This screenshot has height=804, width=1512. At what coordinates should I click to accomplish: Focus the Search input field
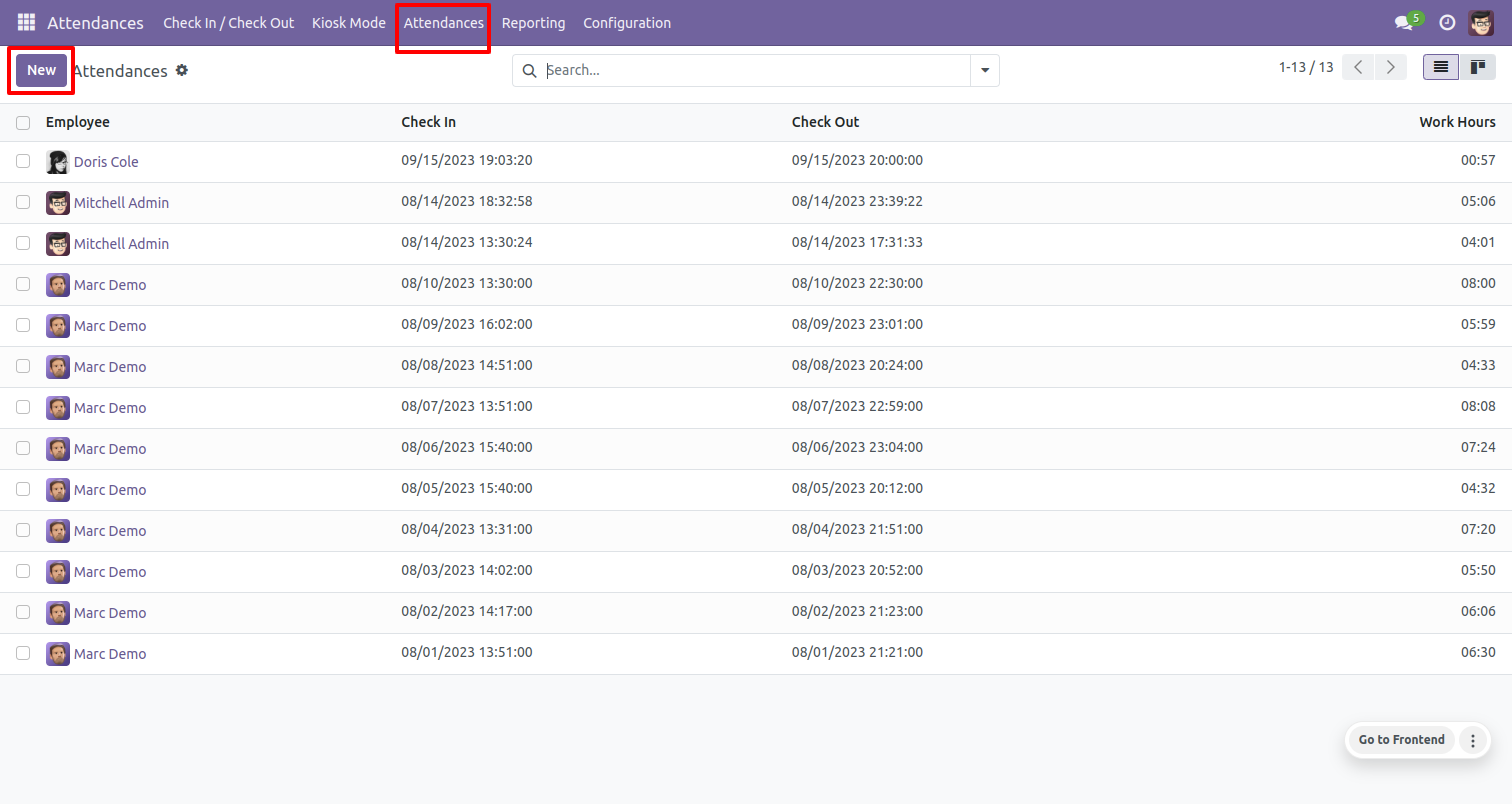pos(755,71)
